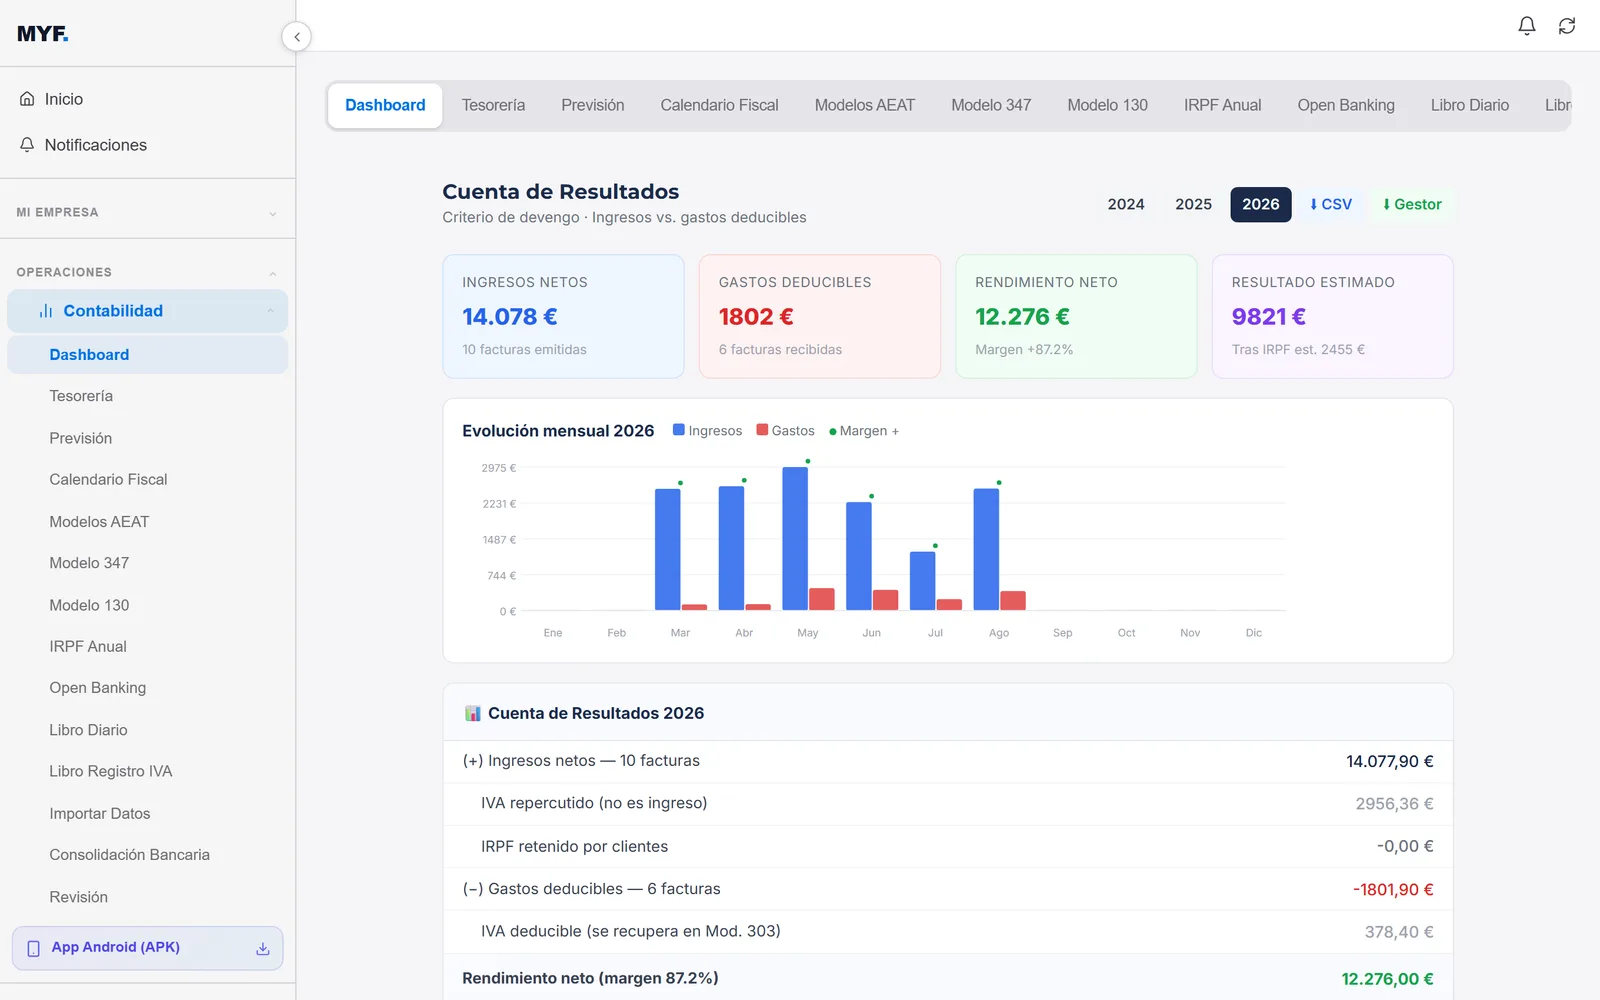1600x1000 pixels.
Task: Expand the MI EMPRESA section
Action: point(148,212)
